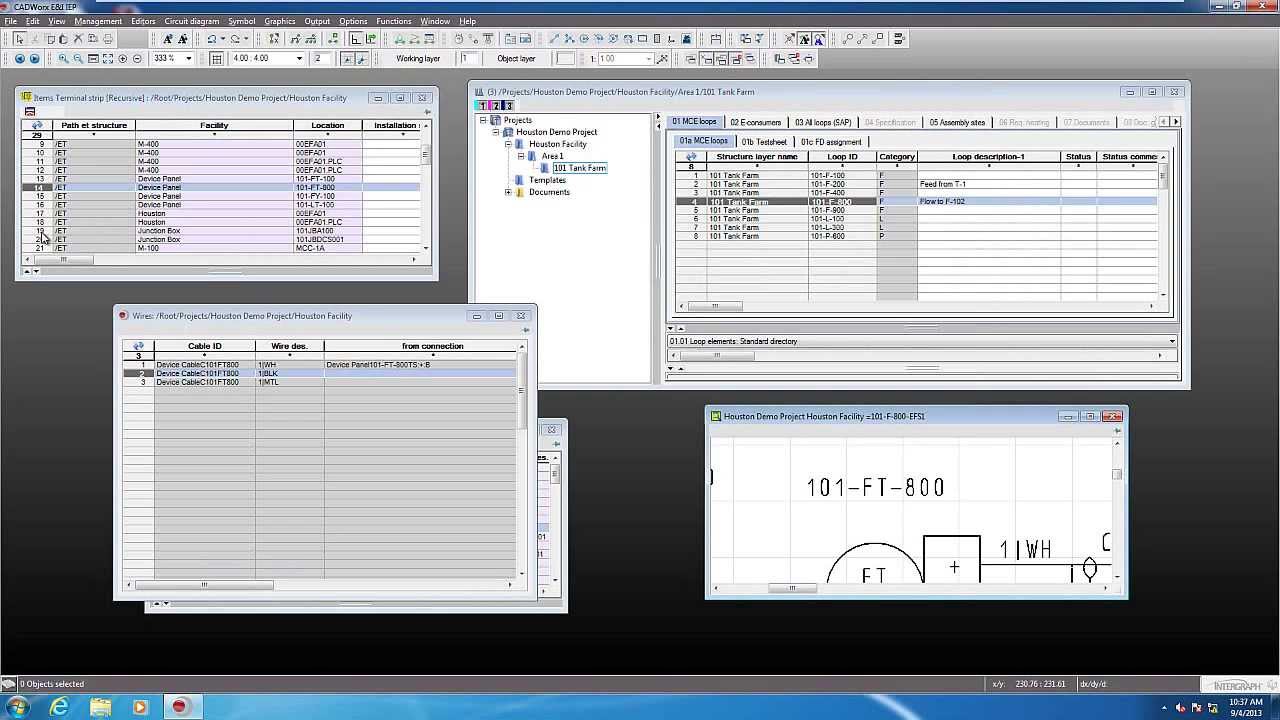Click the zoom in magnifier icon

pos(63,58)
